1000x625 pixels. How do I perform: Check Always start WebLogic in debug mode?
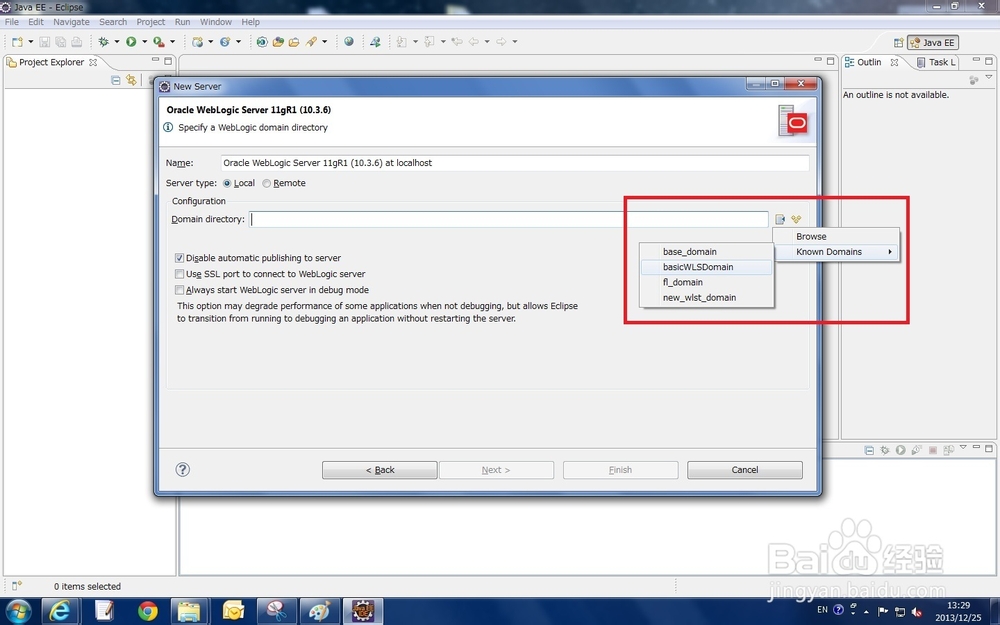(x=179, y=290)
